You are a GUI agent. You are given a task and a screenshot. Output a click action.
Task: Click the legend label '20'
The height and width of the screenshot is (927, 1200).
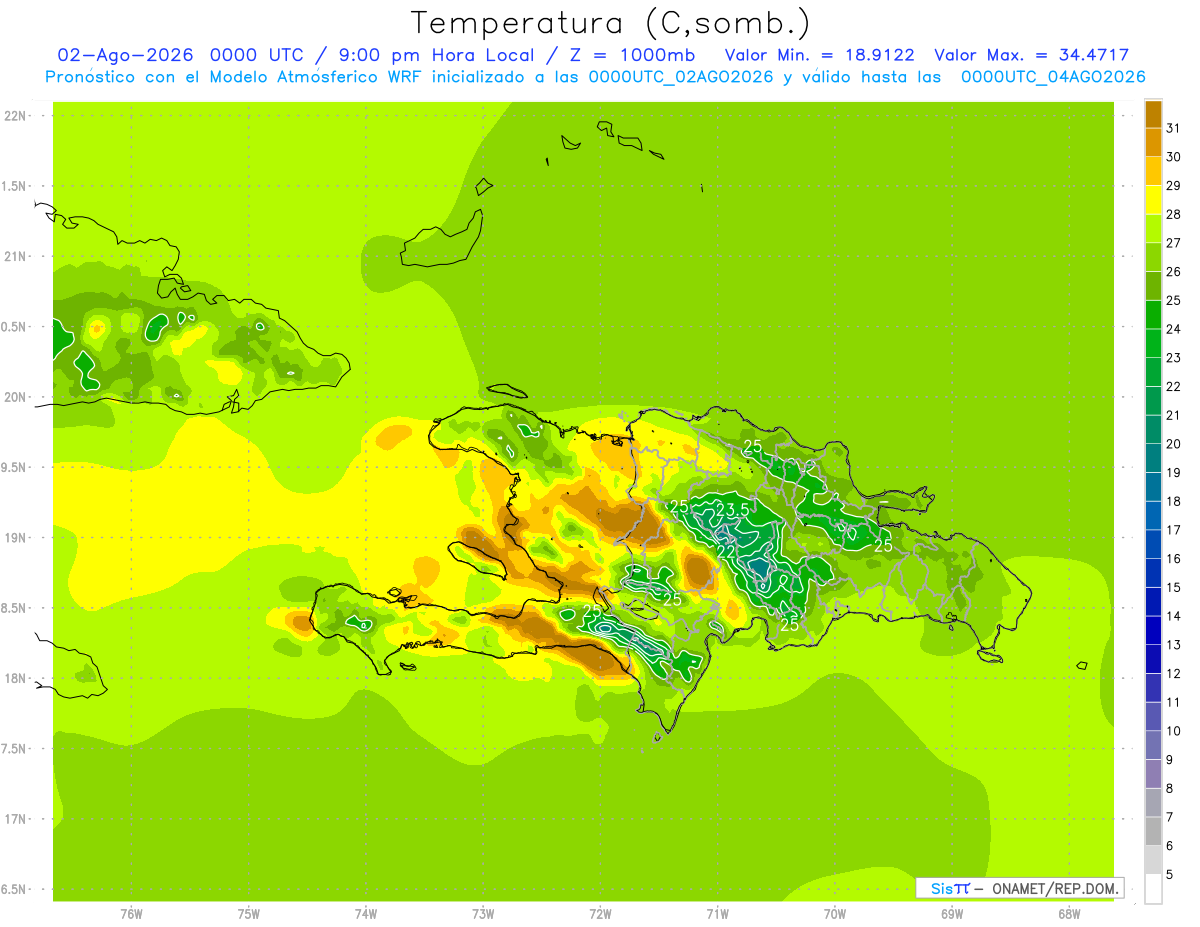pos(1173,444)
